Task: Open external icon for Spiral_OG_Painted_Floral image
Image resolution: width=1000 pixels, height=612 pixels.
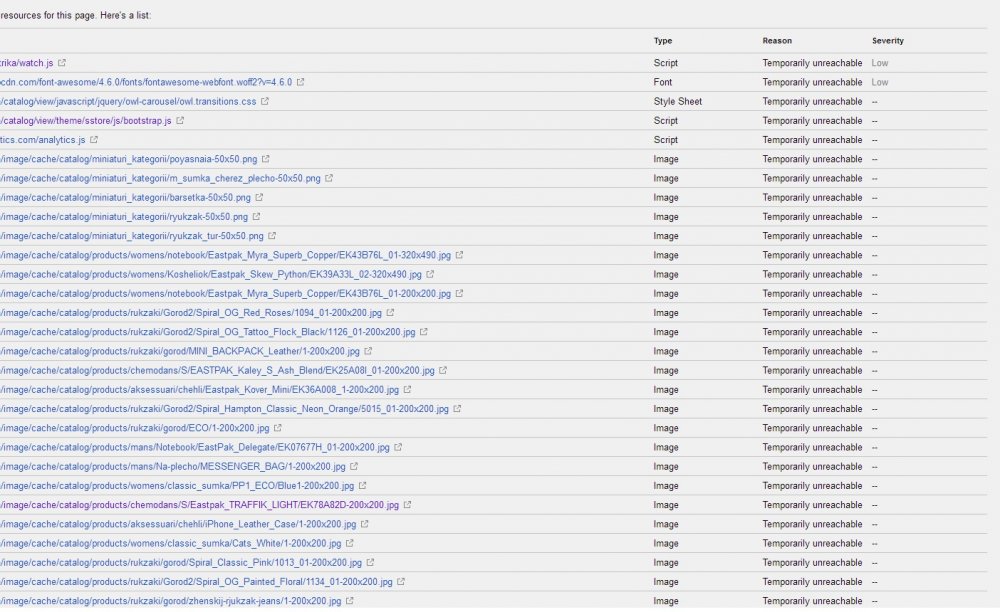Action: click(401, 582)
